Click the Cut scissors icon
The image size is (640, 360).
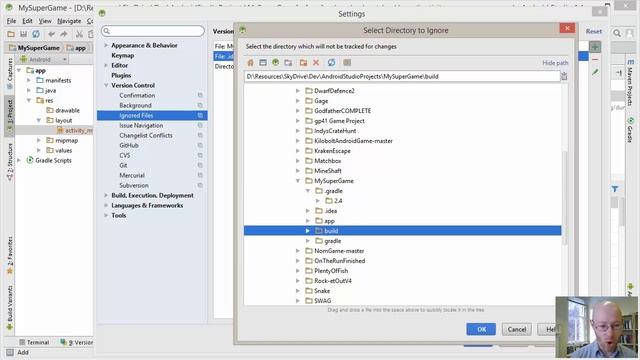click(79, 34)
